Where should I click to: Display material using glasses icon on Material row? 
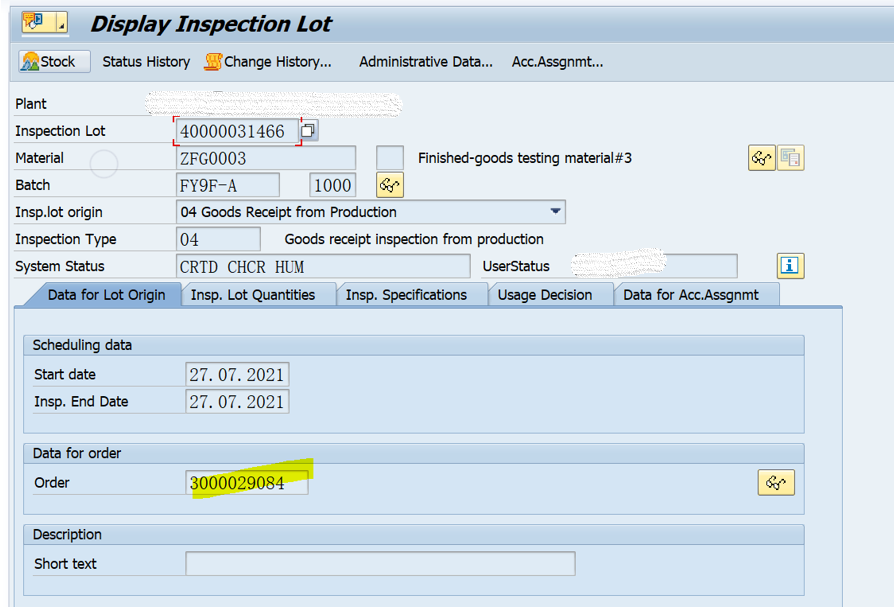[x=761, y=158]
